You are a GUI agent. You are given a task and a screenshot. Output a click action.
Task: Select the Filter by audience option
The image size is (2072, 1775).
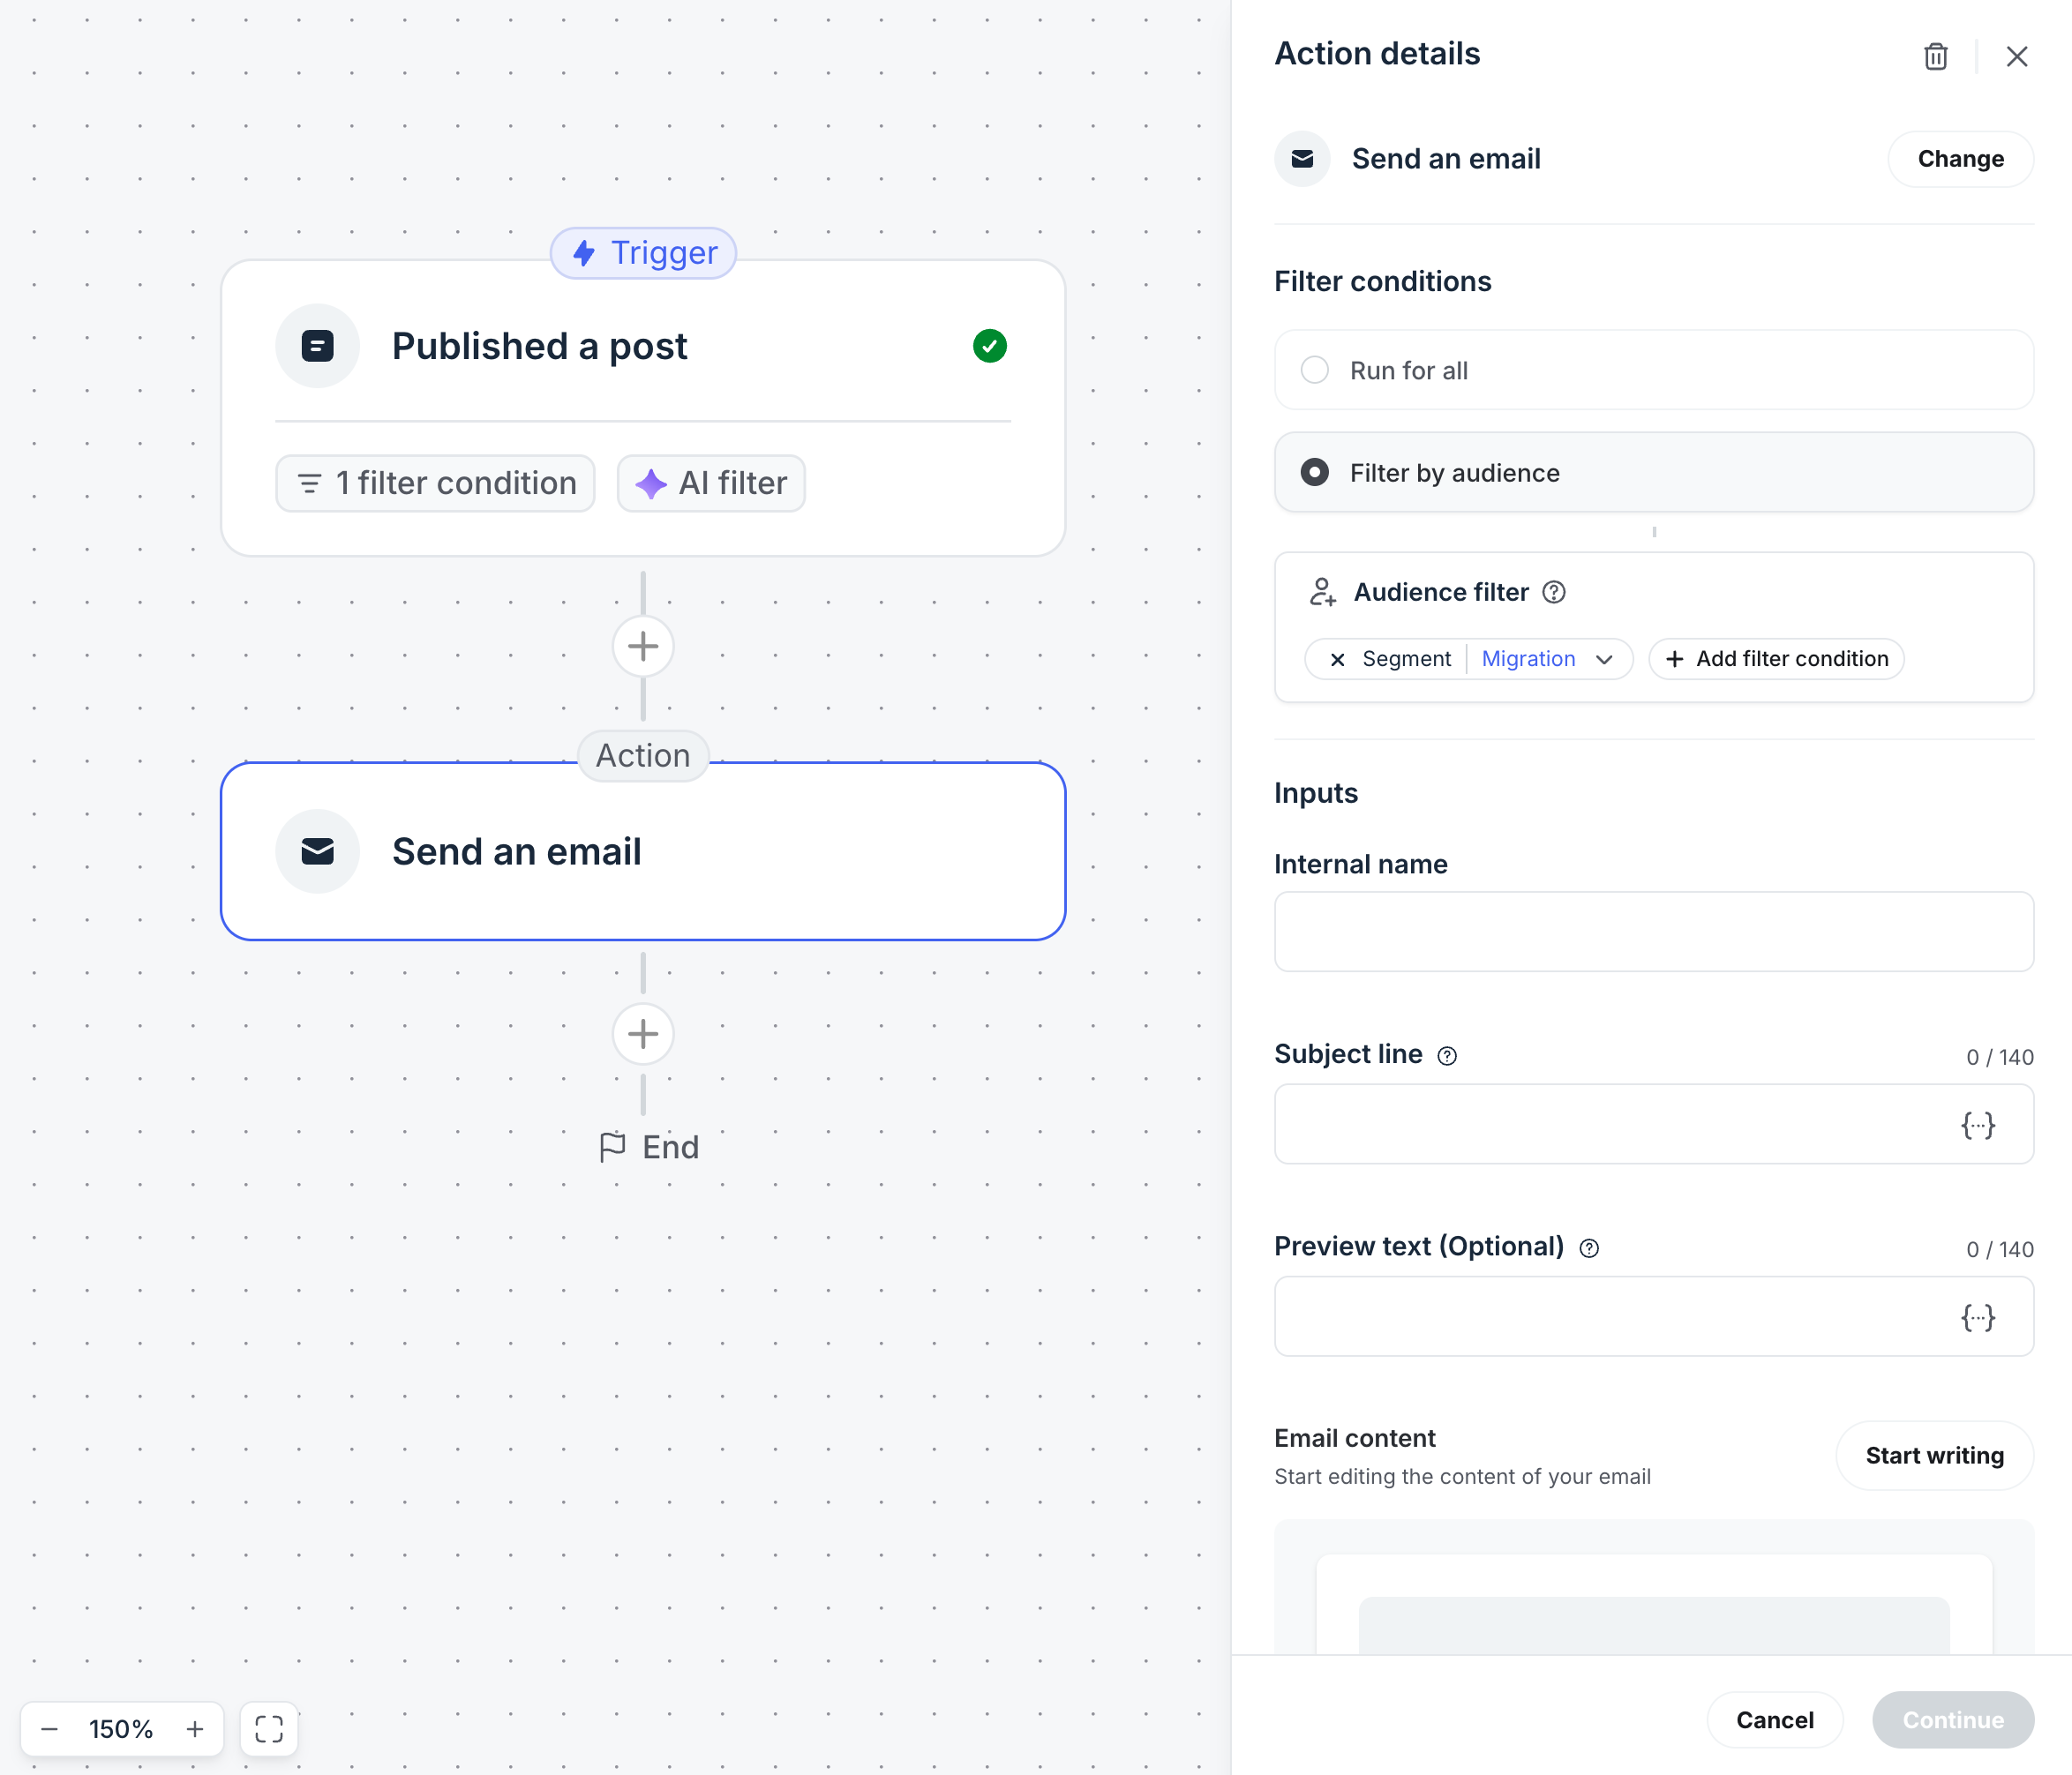[1653, 472]
